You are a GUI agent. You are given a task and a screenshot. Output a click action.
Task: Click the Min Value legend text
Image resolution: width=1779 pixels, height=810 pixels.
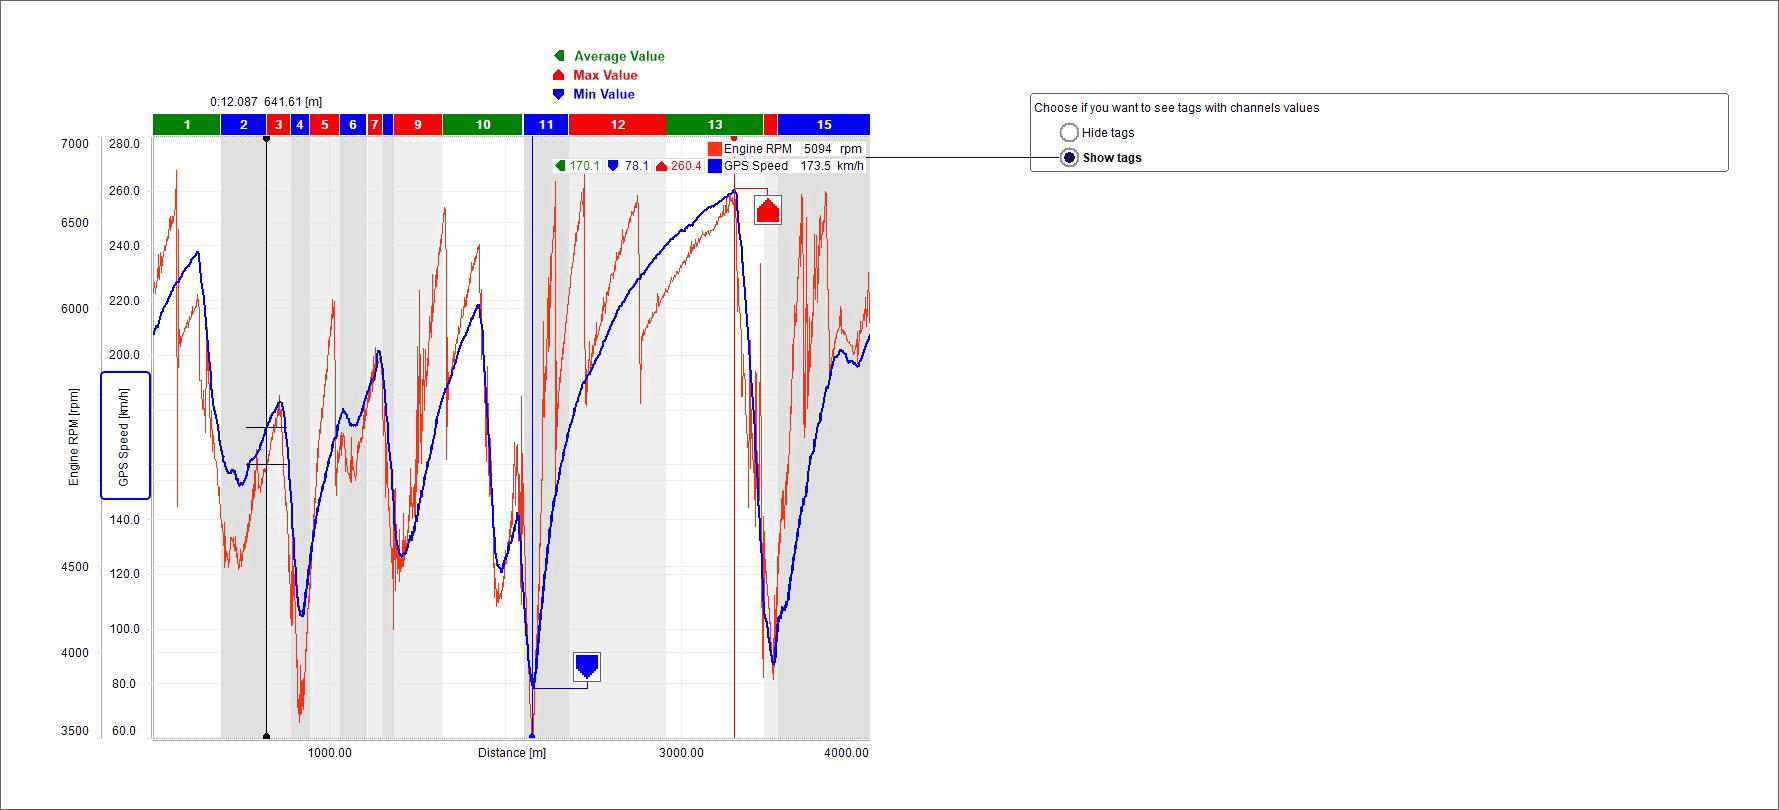[x=604, y=94]
